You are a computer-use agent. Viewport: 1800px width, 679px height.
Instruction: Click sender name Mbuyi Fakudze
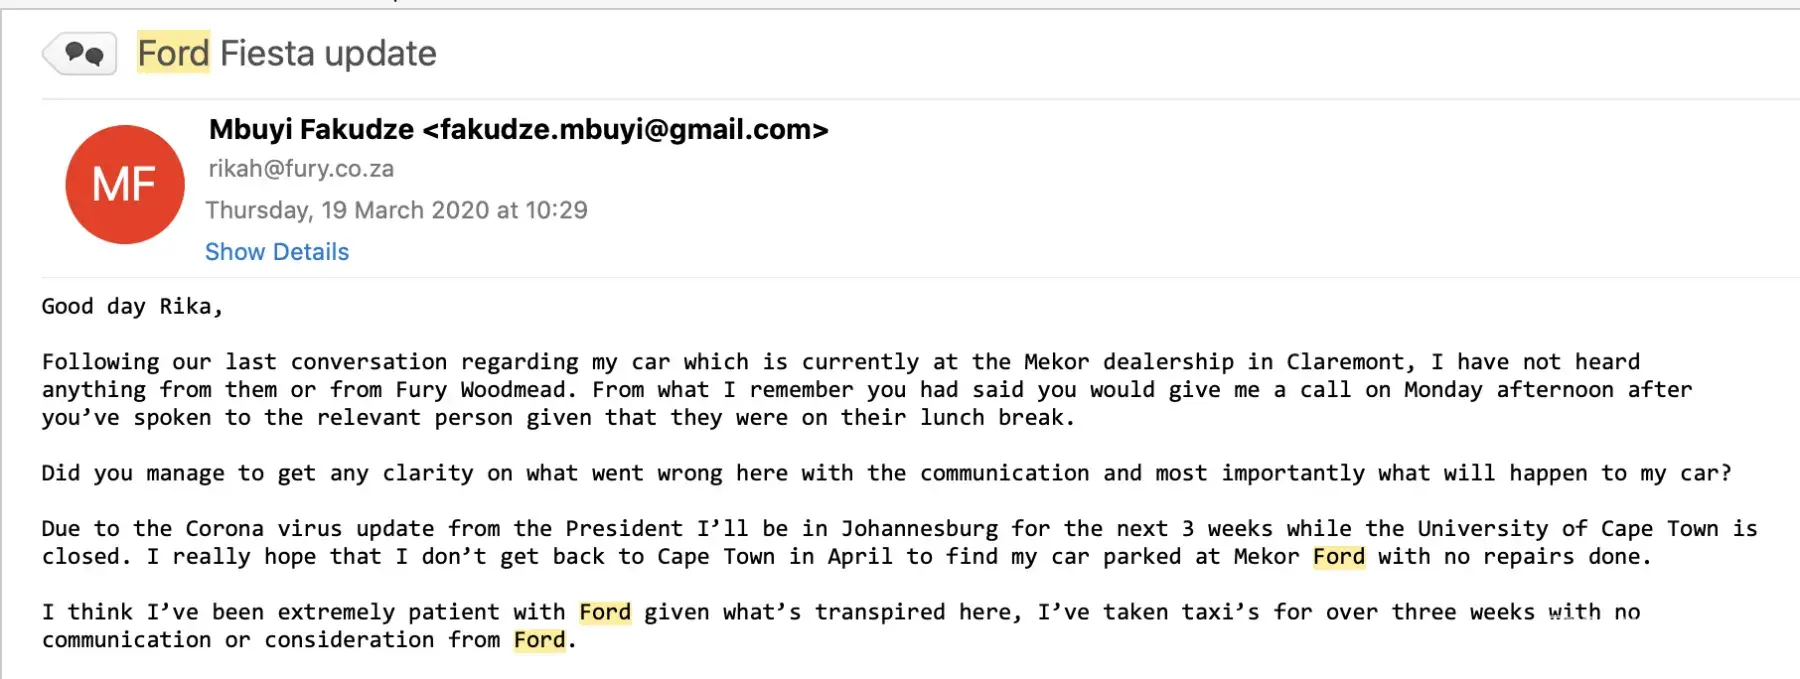coord(311,130)
